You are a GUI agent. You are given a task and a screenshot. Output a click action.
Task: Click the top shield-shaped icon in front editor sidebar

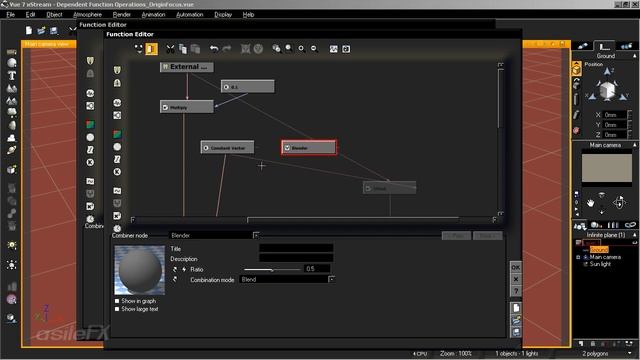[x=117, y=70]
